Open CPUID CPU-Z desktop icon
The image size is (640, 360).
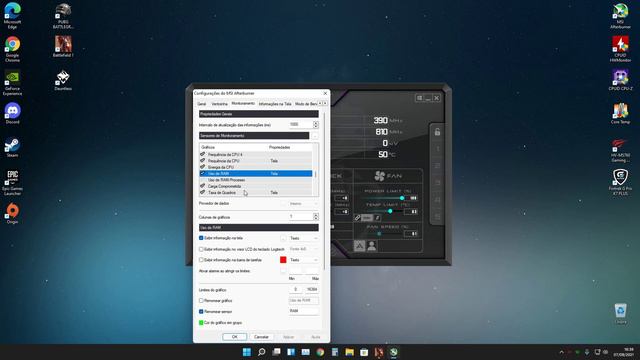pos(620,80)
